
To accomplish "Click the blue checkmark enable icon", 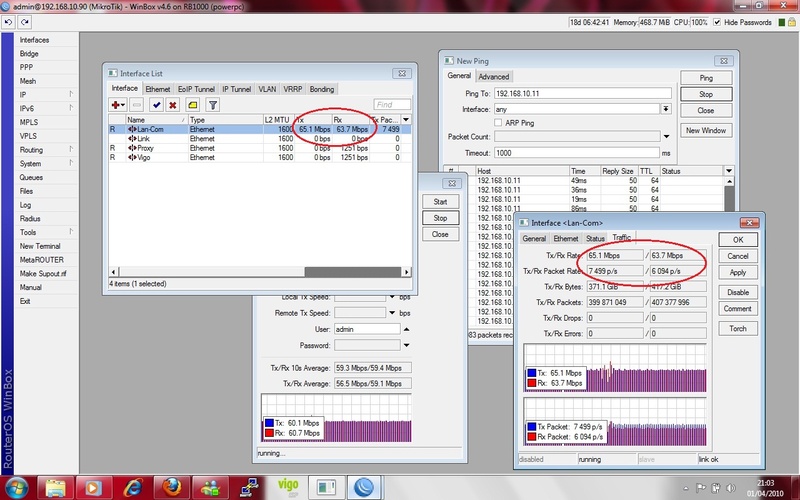I will (156, 104).
